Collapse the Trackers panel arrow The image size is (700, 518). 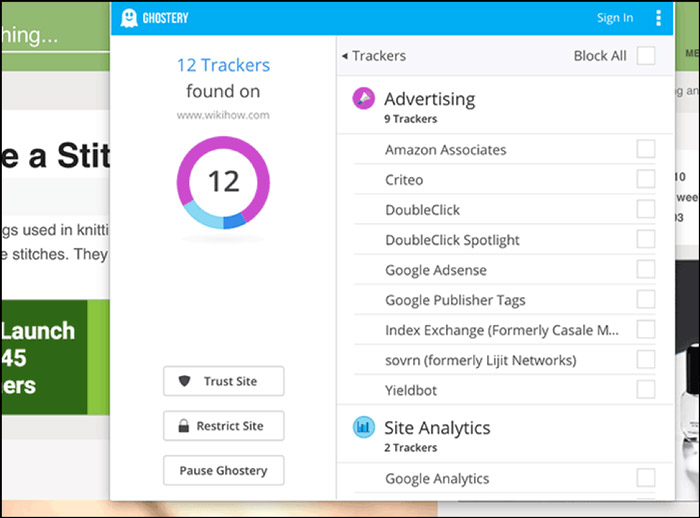[x=344, y=56]
